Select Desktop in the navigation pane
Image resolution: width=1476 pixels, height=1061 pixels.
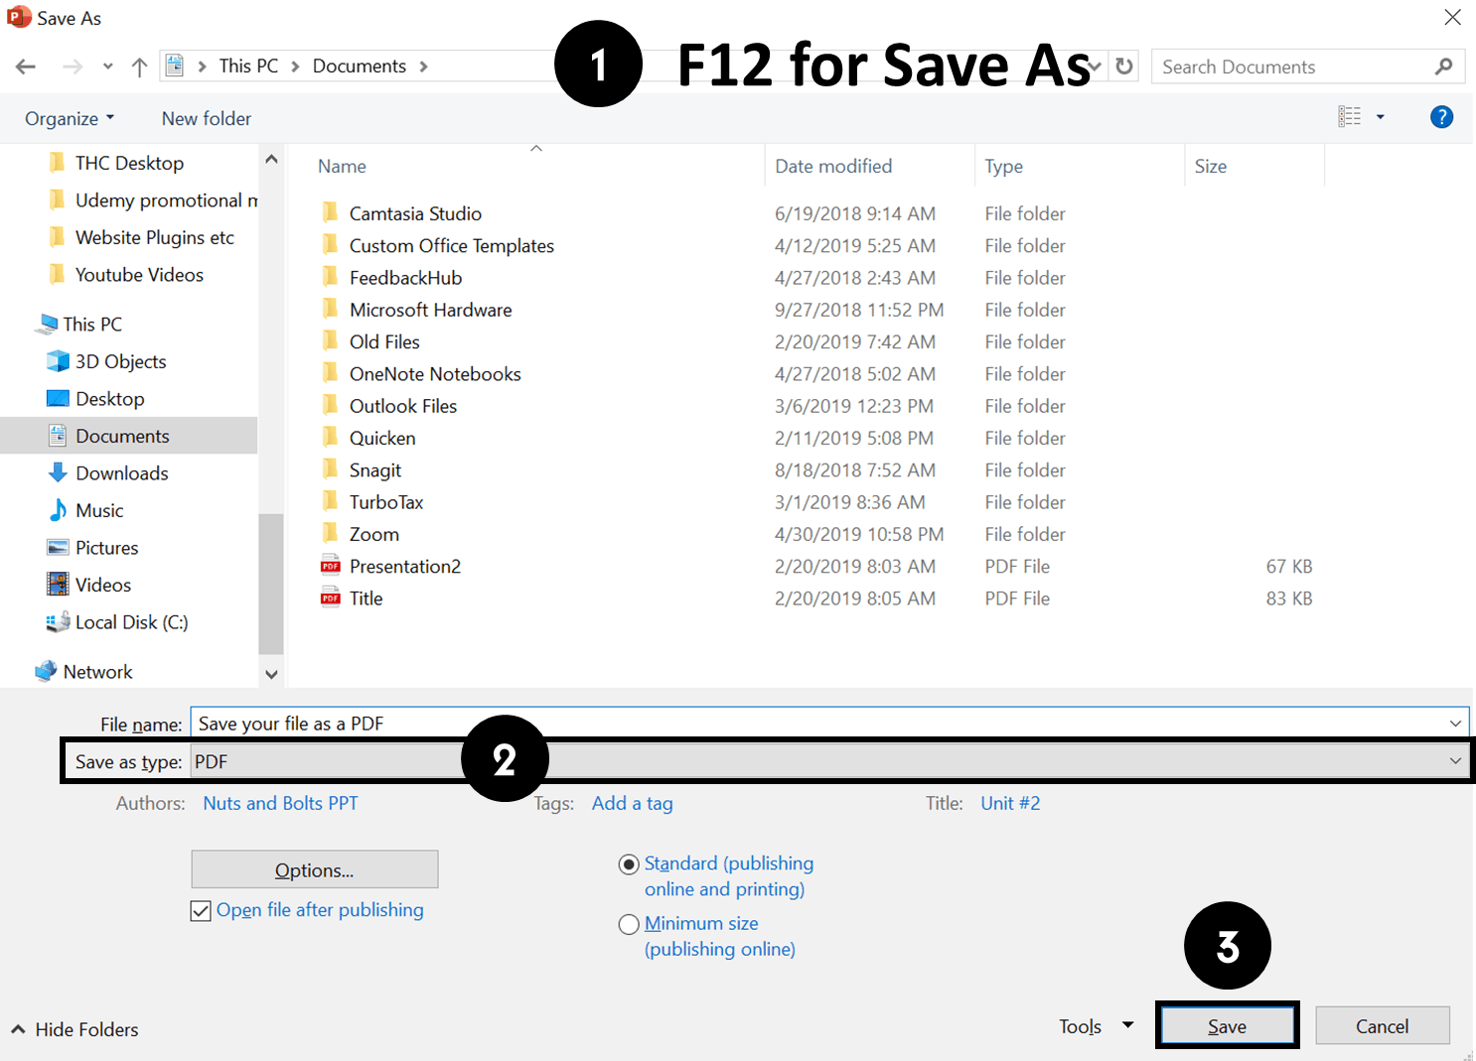[110, 399]
